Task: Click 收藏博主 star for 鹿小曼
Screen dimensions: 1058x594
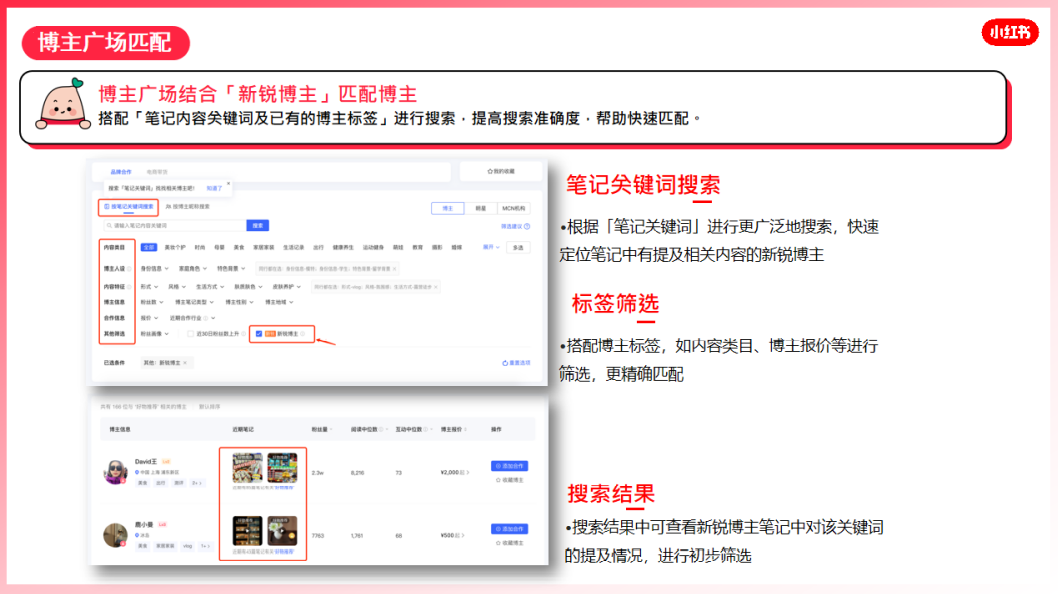Action: [x=499, y=543]
